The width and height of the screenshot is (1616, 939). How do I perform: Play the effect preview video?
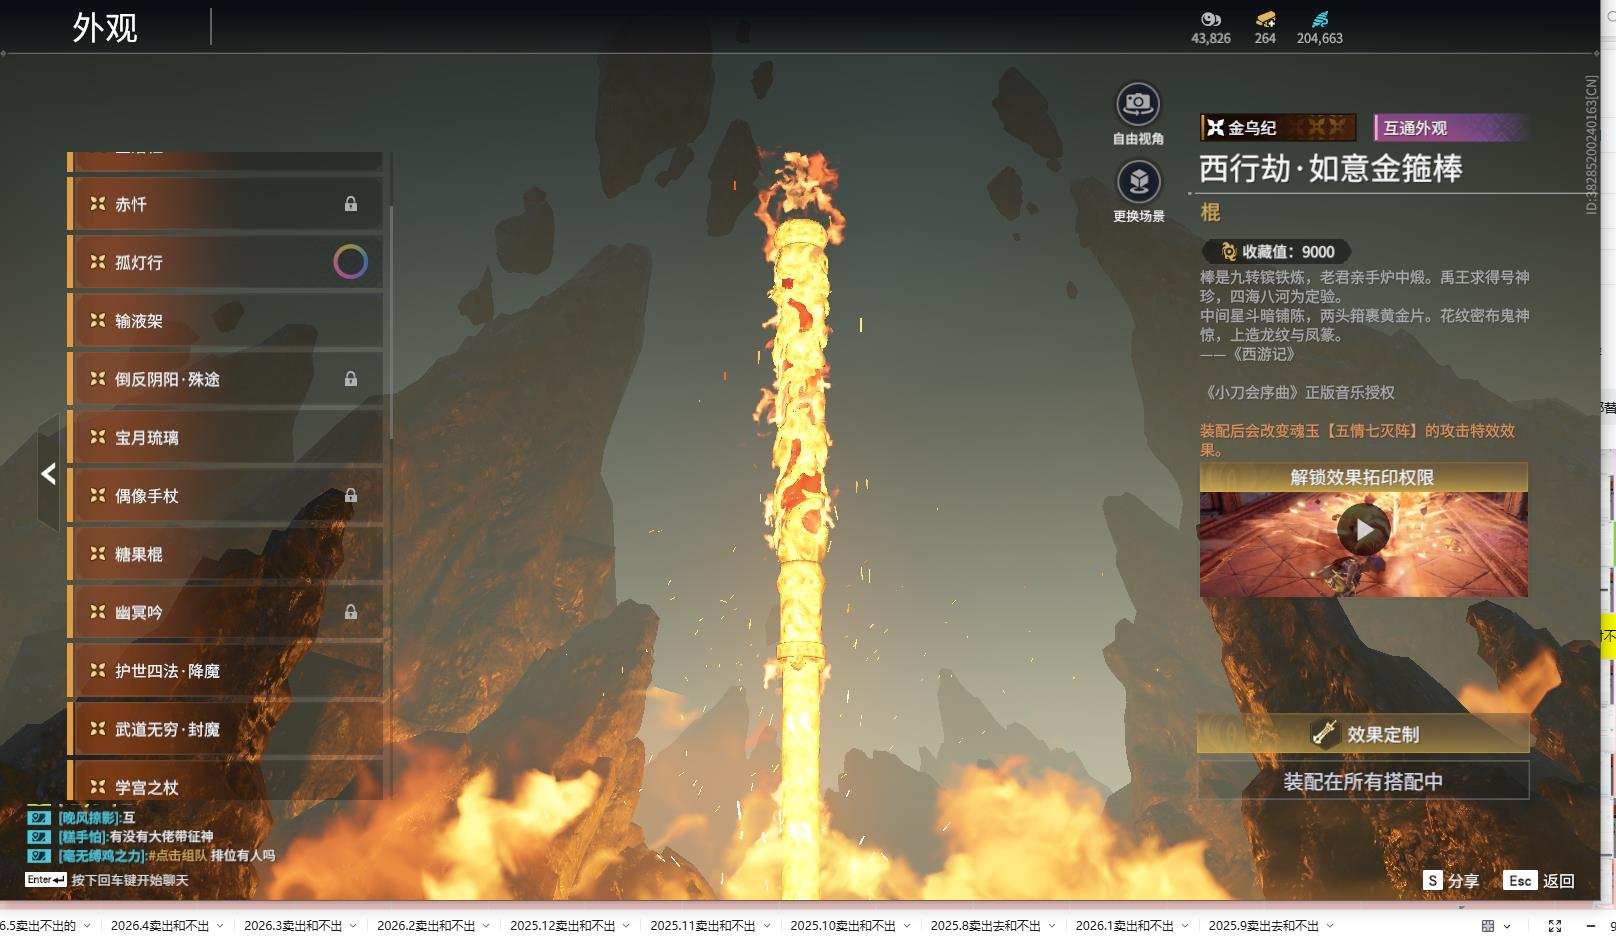coord(1364,530)
